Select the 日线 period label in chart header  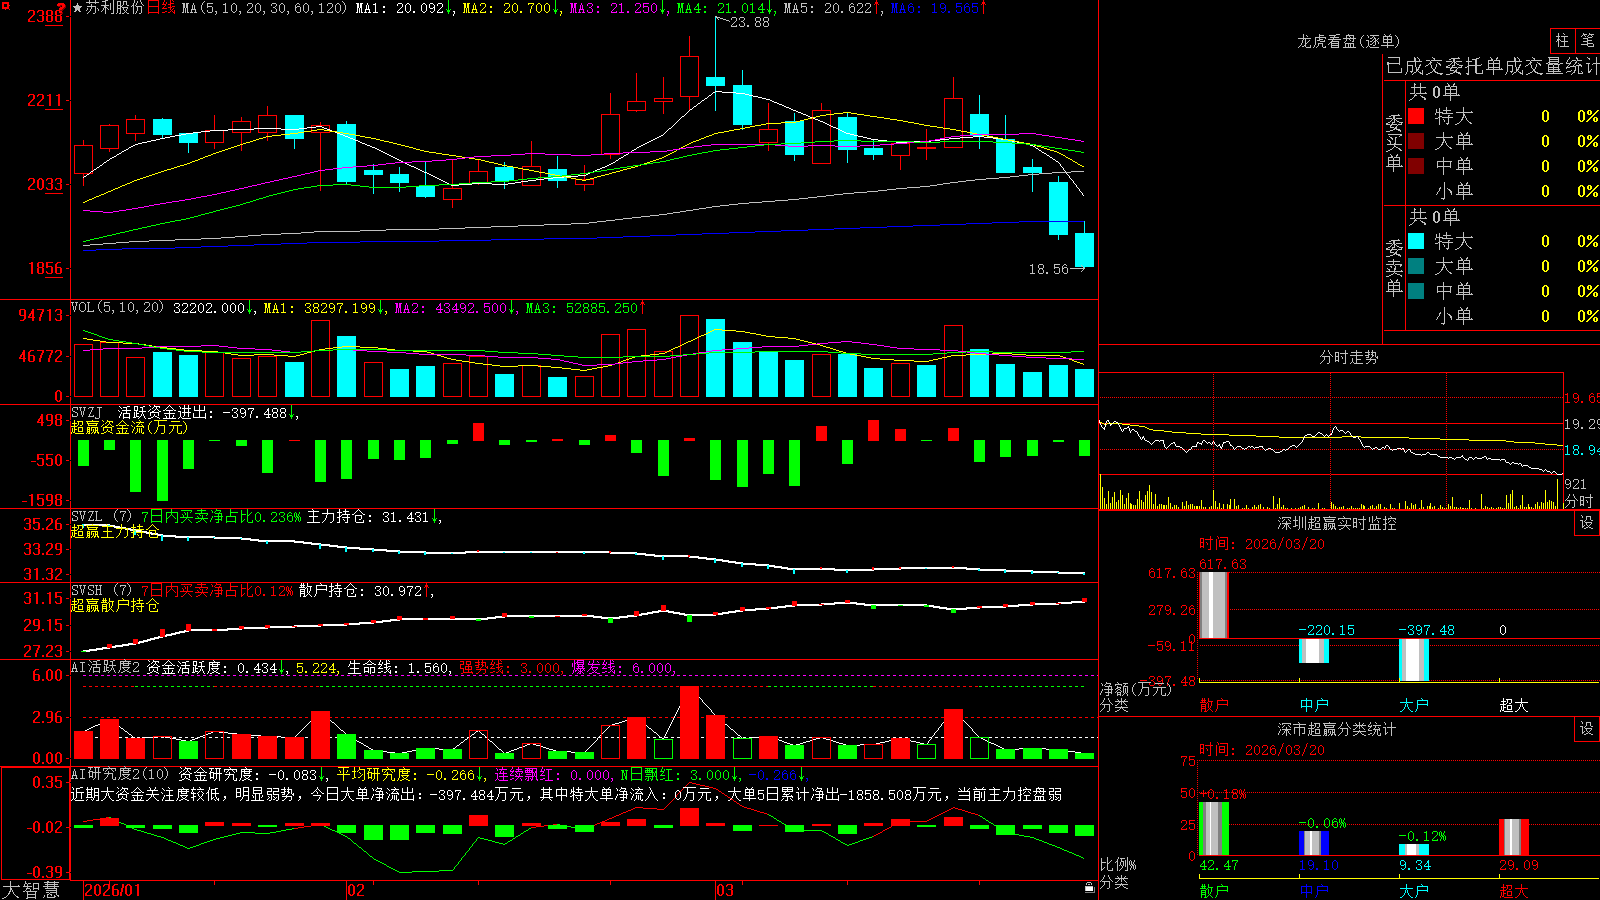tap(161, 8)
